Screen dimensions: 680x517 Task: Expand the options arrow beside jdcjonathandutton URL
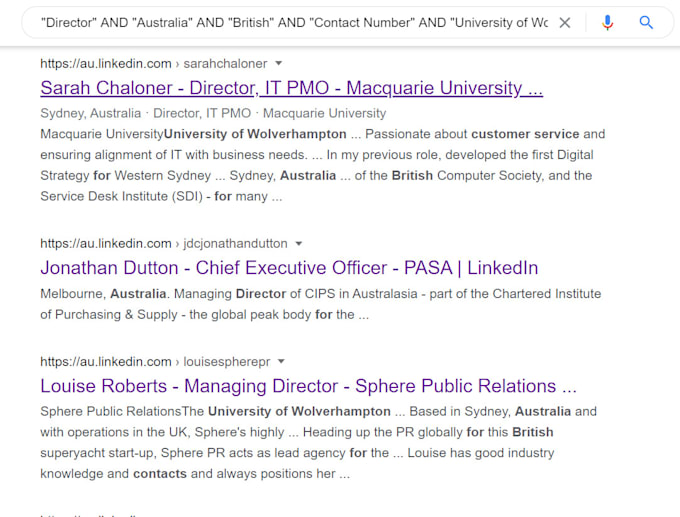[x=299, y=244]
